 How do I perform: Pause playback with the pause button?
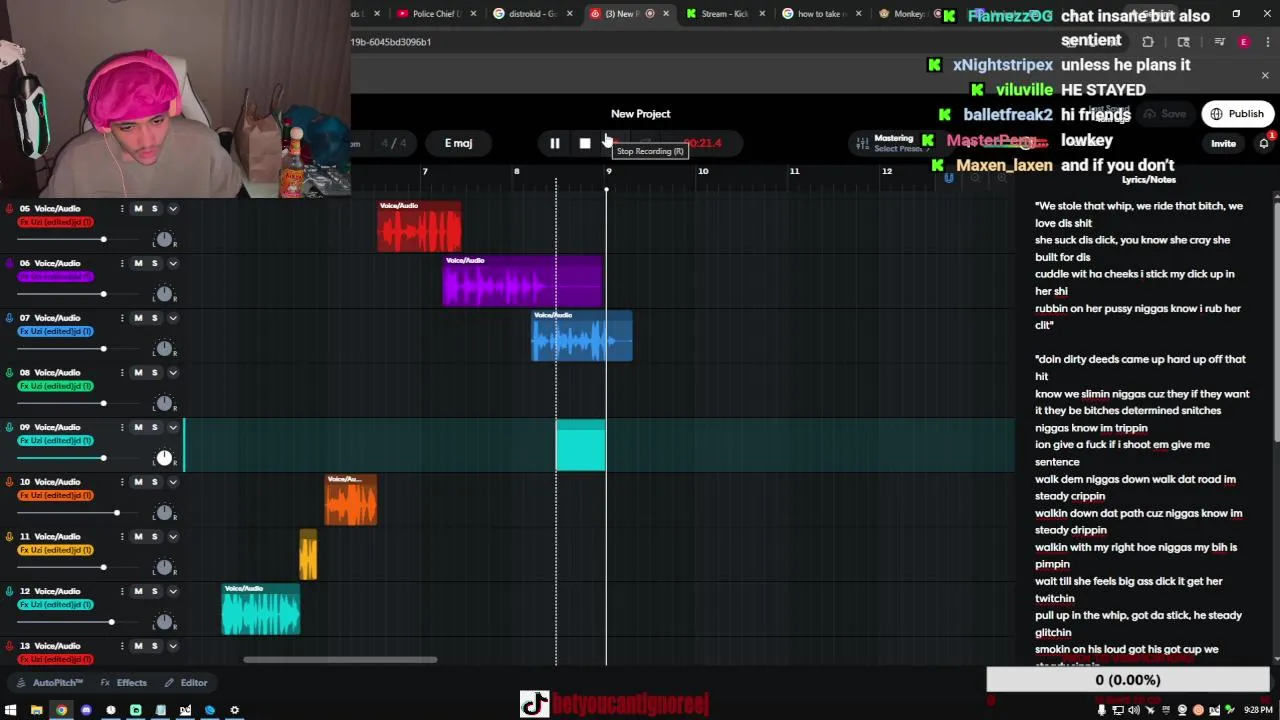tap(554, 143)
